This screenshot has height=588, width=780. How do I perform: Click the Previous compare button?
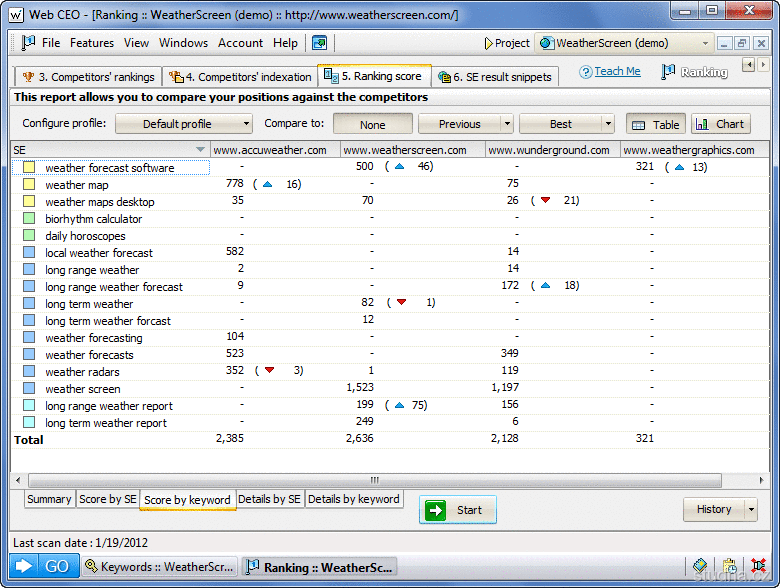click(x=460, y=124)
